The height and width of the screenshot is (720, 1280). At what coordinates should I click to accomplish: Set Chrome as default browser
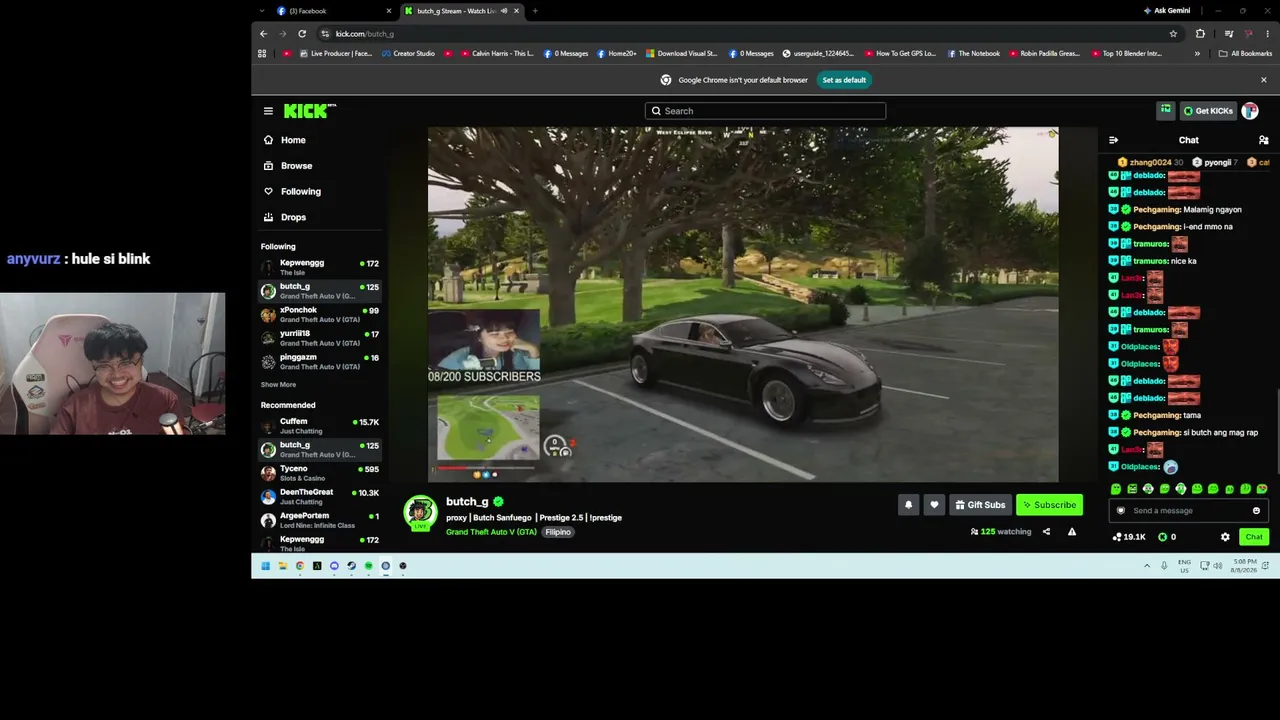pyautogui.click(x=844, y=80)
